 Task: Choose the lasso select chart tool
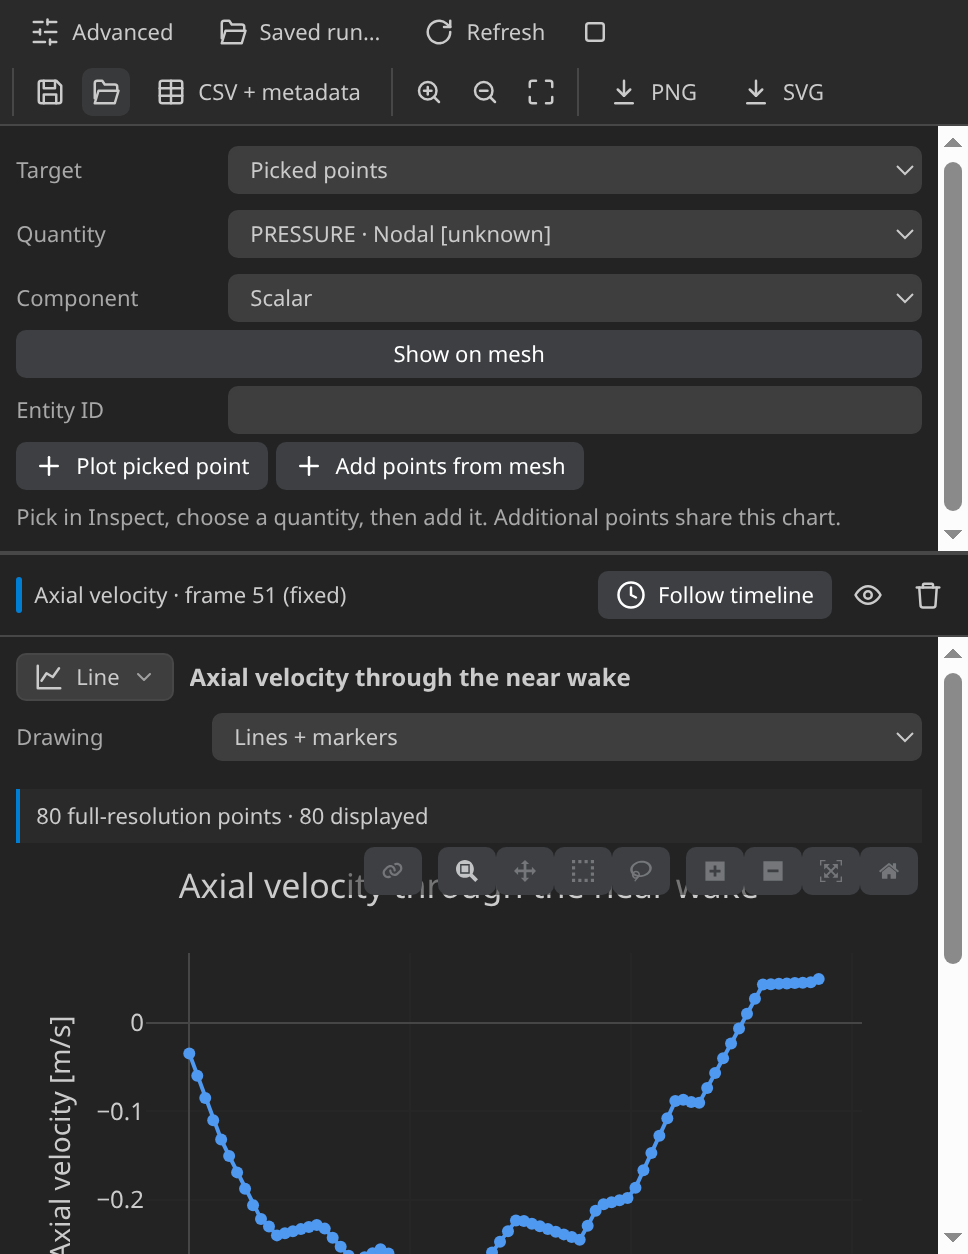pos(641,871)
